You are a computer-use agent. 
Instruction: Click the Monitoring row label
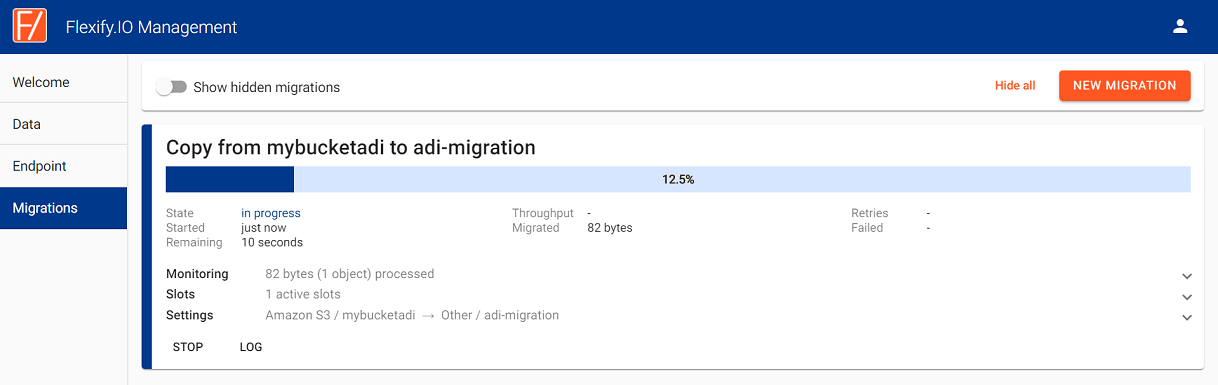[x=197, y=274]
